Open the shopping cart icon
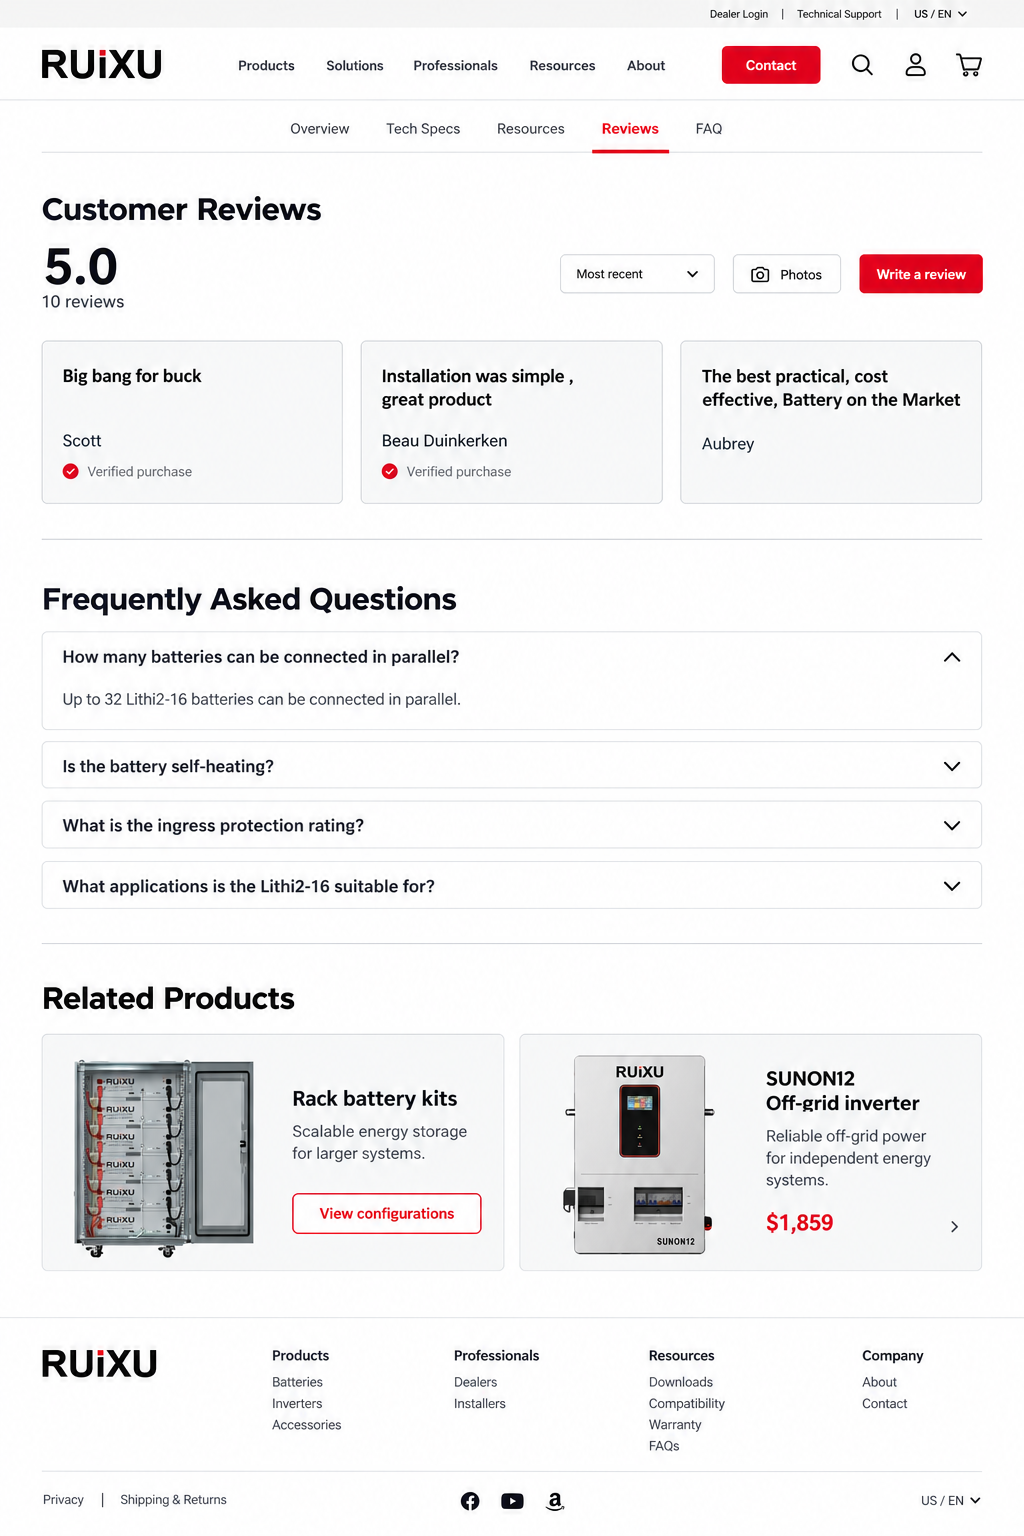Screen dimensions: 1024x1536 click(969, 65)
